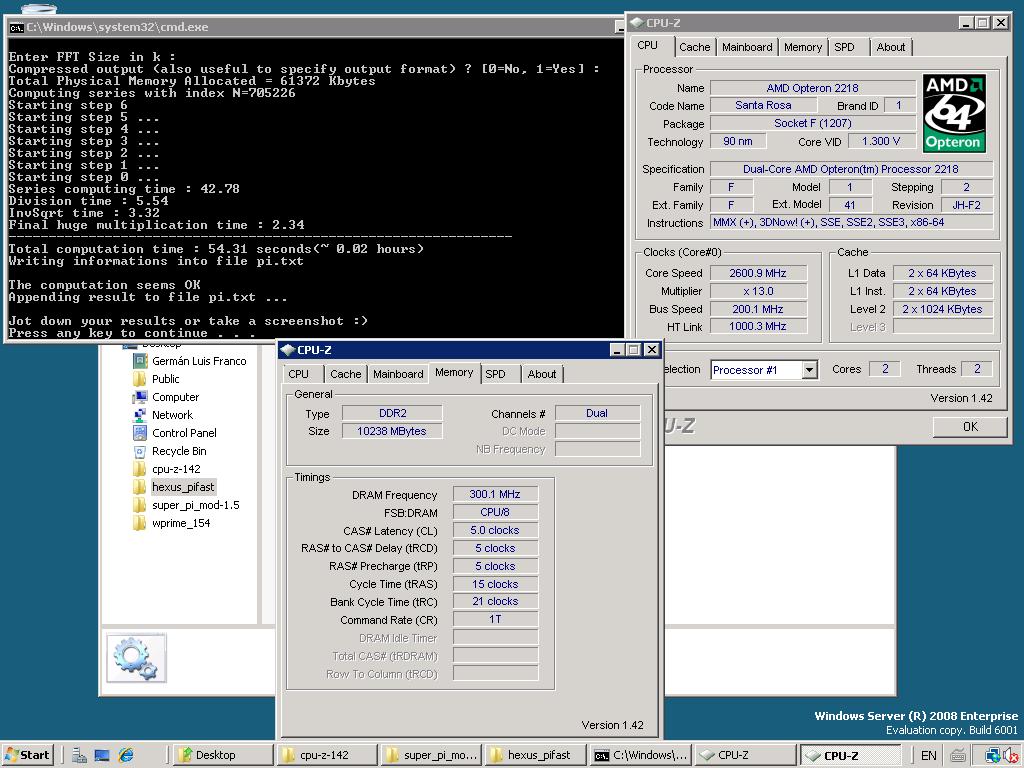Click the JH-F2 revision value
This screenshot has height=768, width=1024.
click(967, 204)
